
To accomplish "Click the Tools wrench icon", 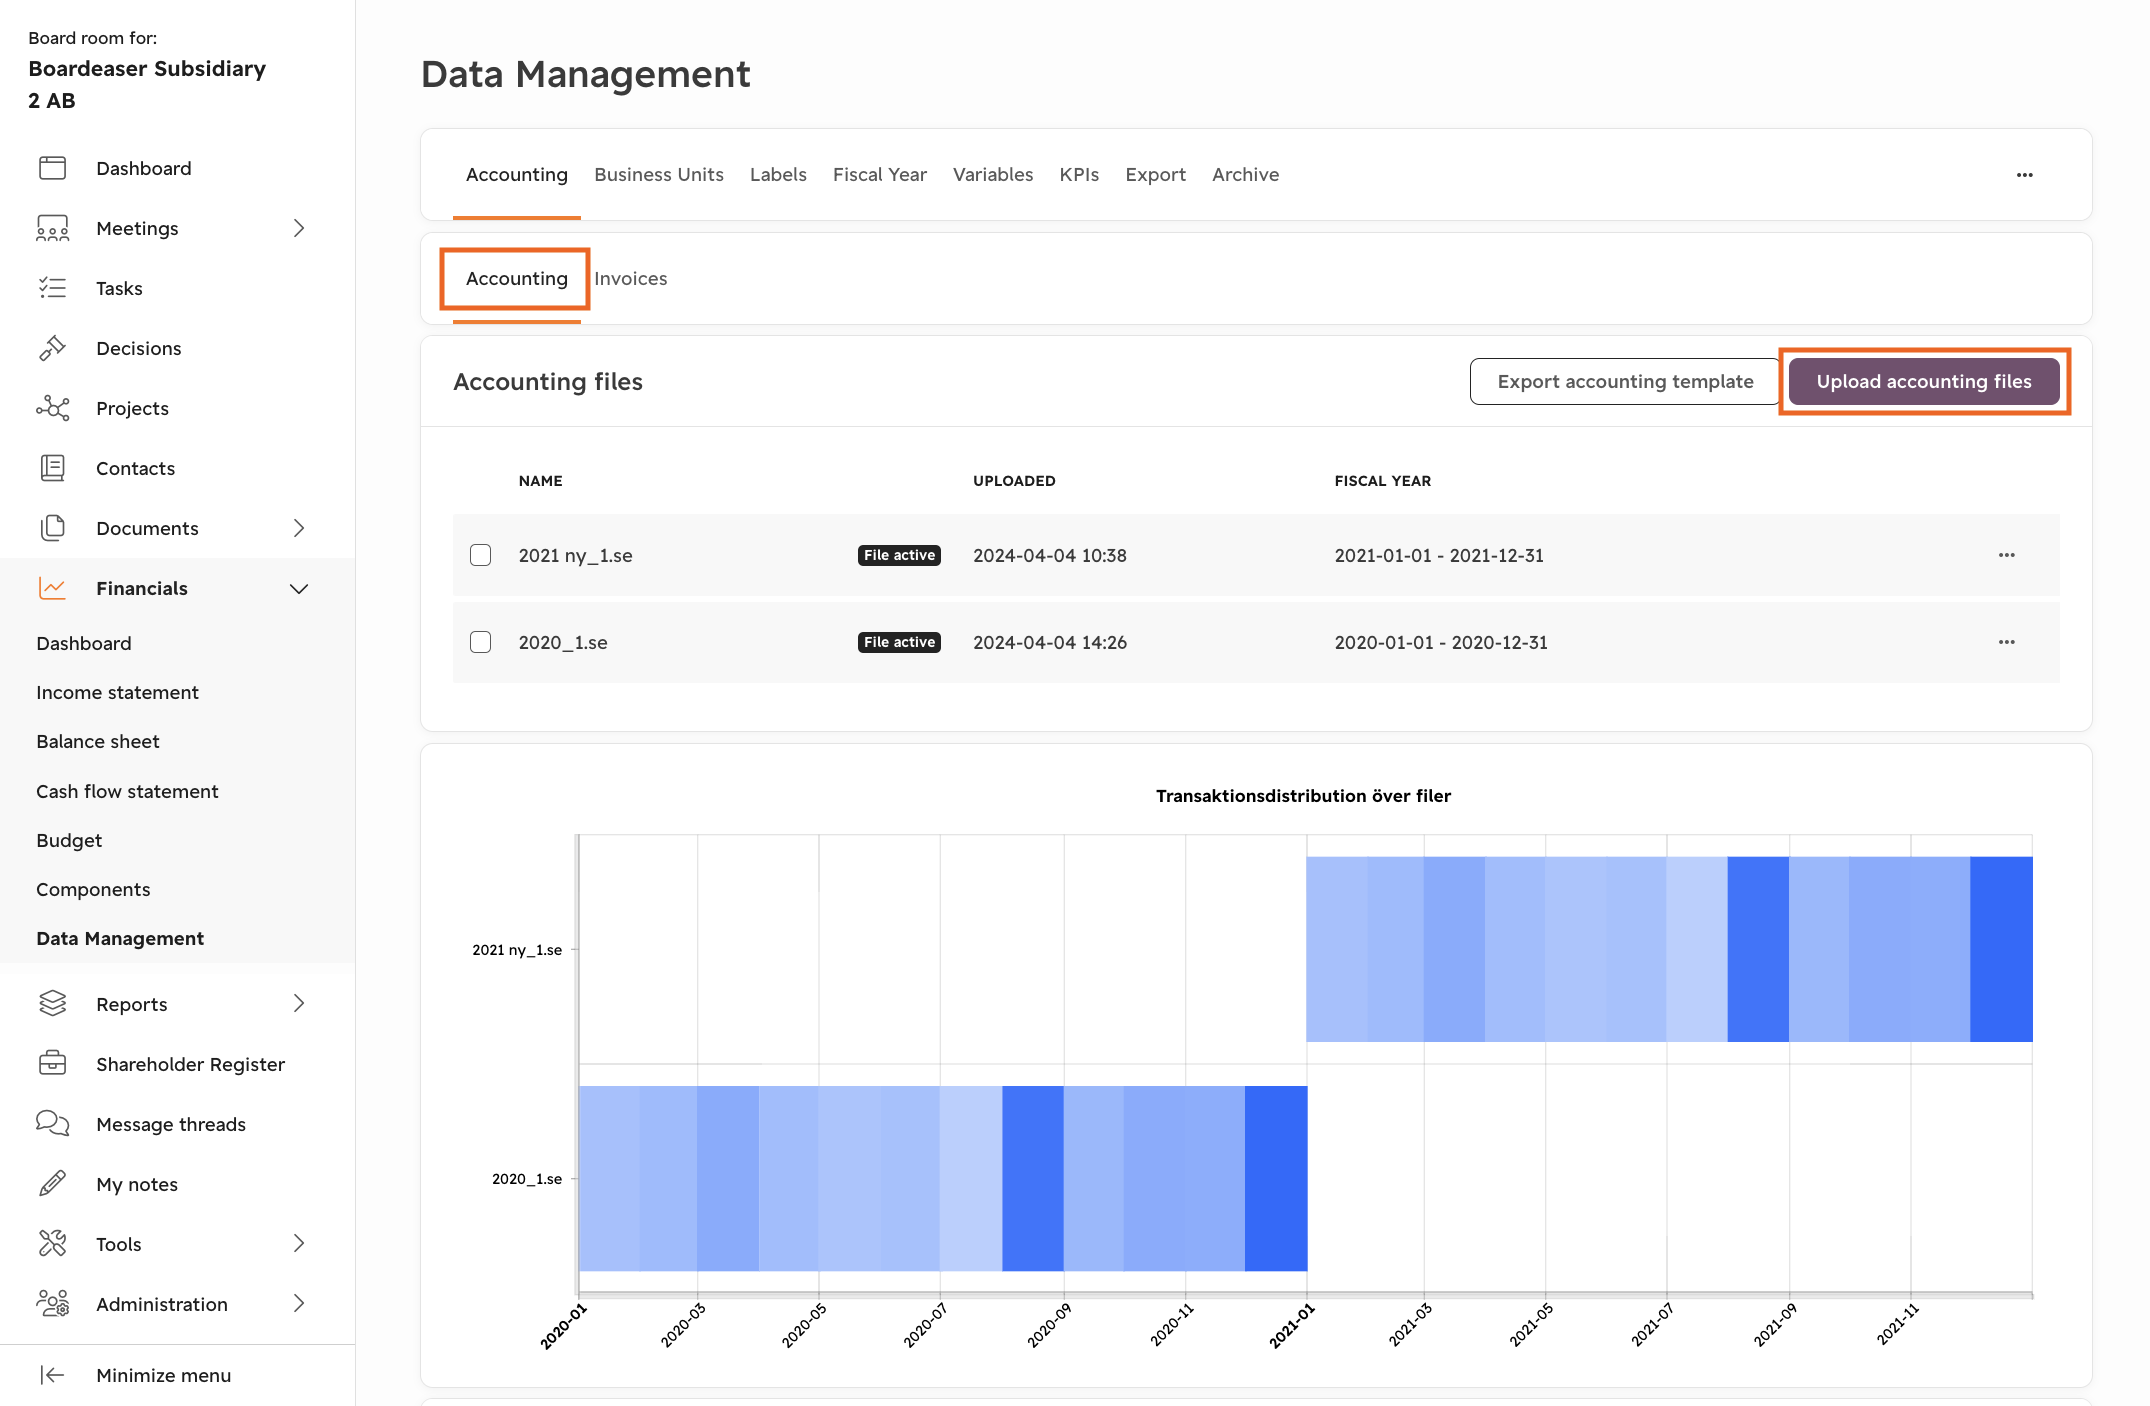I will tap(52, 1243).
